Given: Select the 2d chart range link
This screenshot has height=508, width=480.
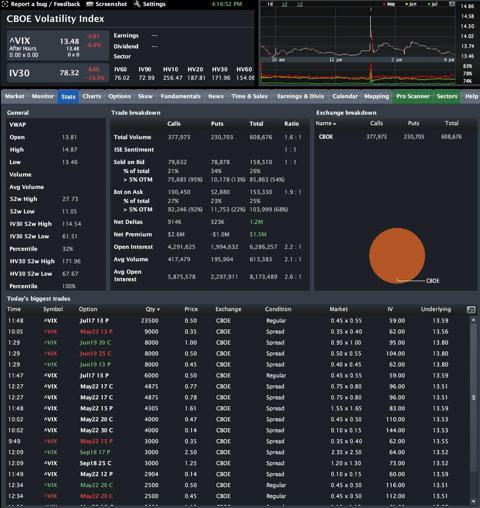Looking at the screenshot, I should pos(284,4).
